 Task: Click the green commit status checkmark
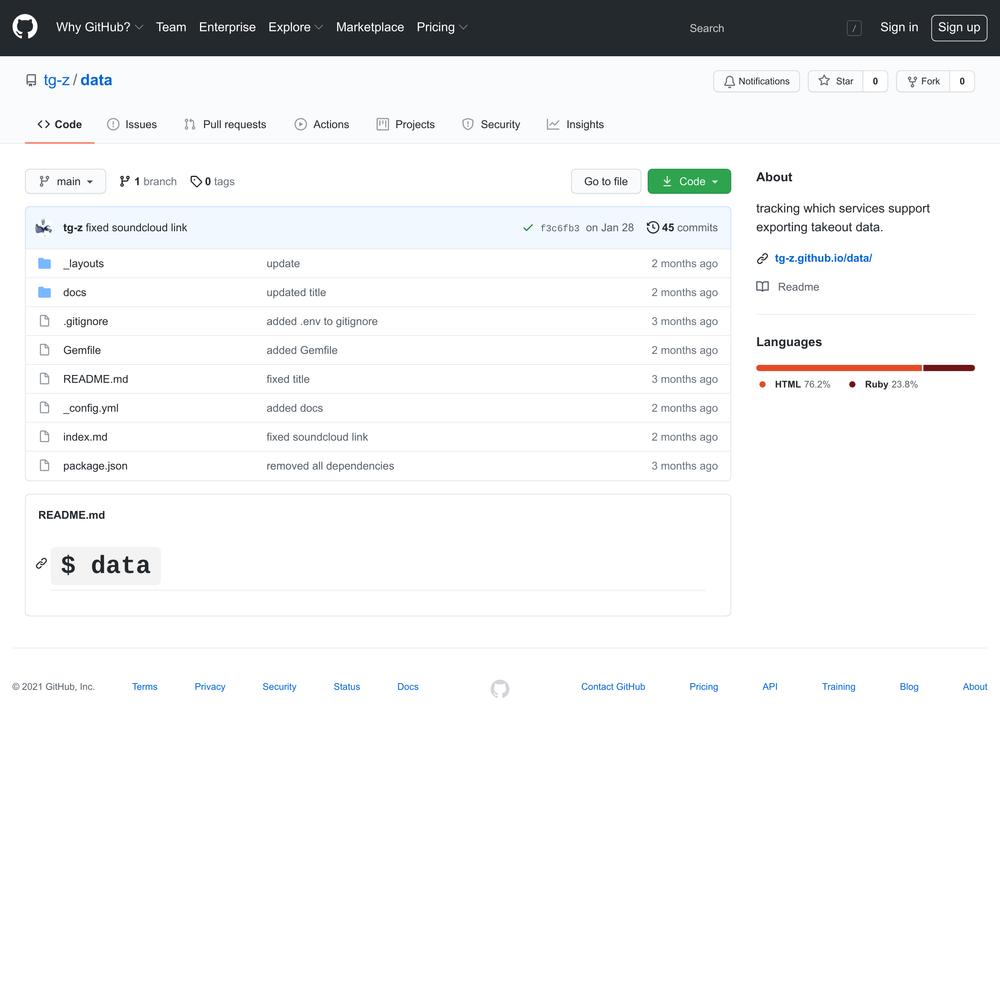[x=527, y=228]
